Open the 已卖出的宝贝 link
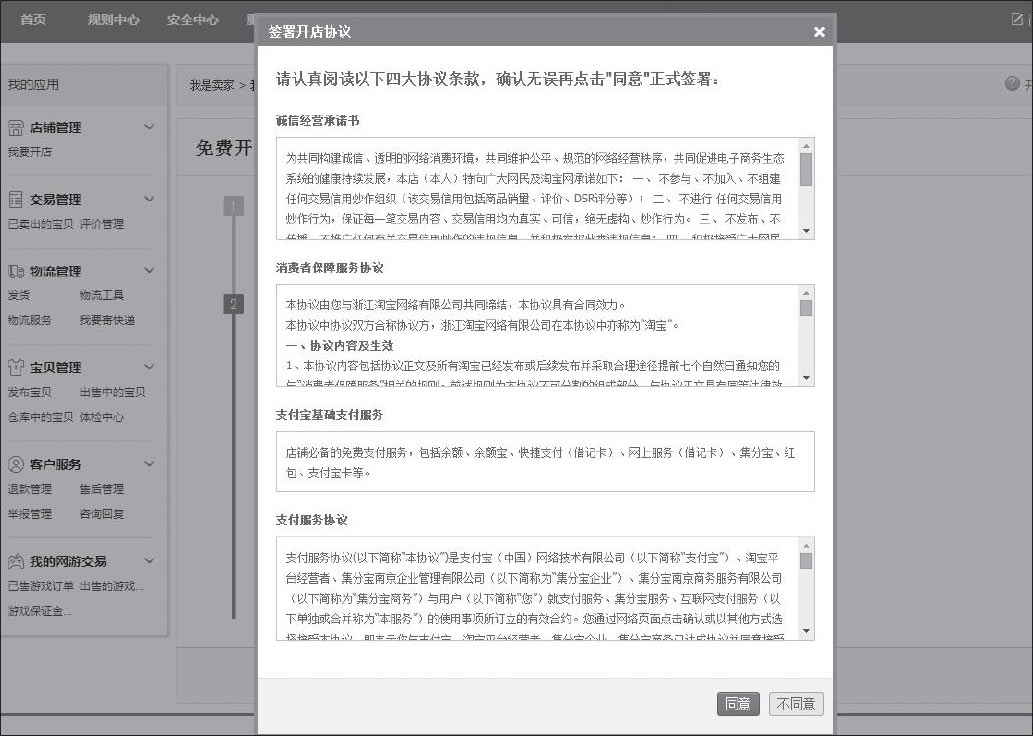 40,224
